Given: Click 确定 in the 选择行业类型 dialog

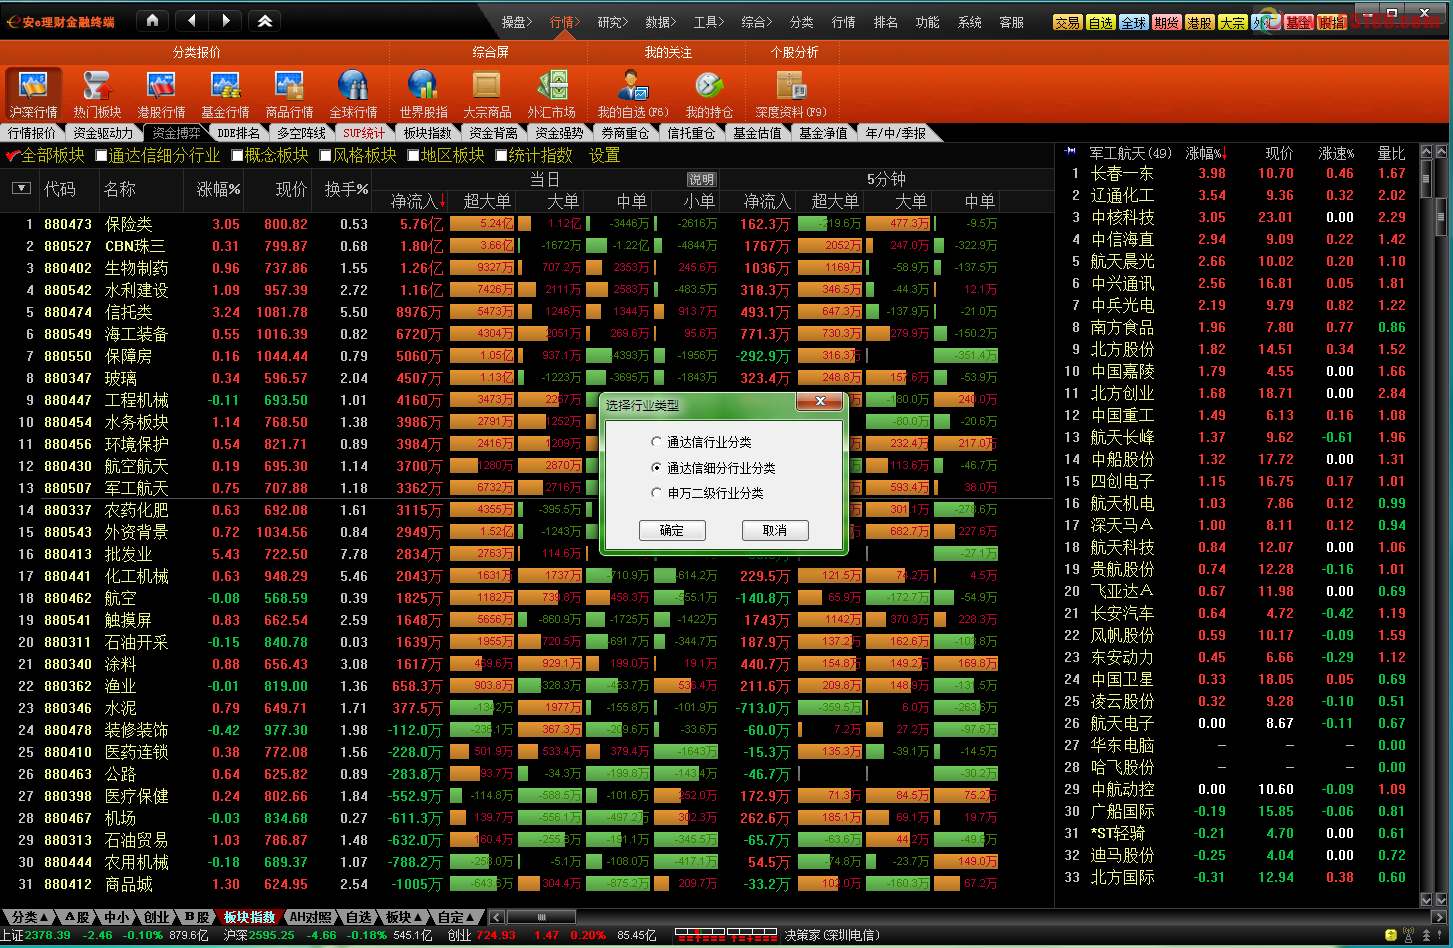Looking at the screenshot, I should (672, 530).
